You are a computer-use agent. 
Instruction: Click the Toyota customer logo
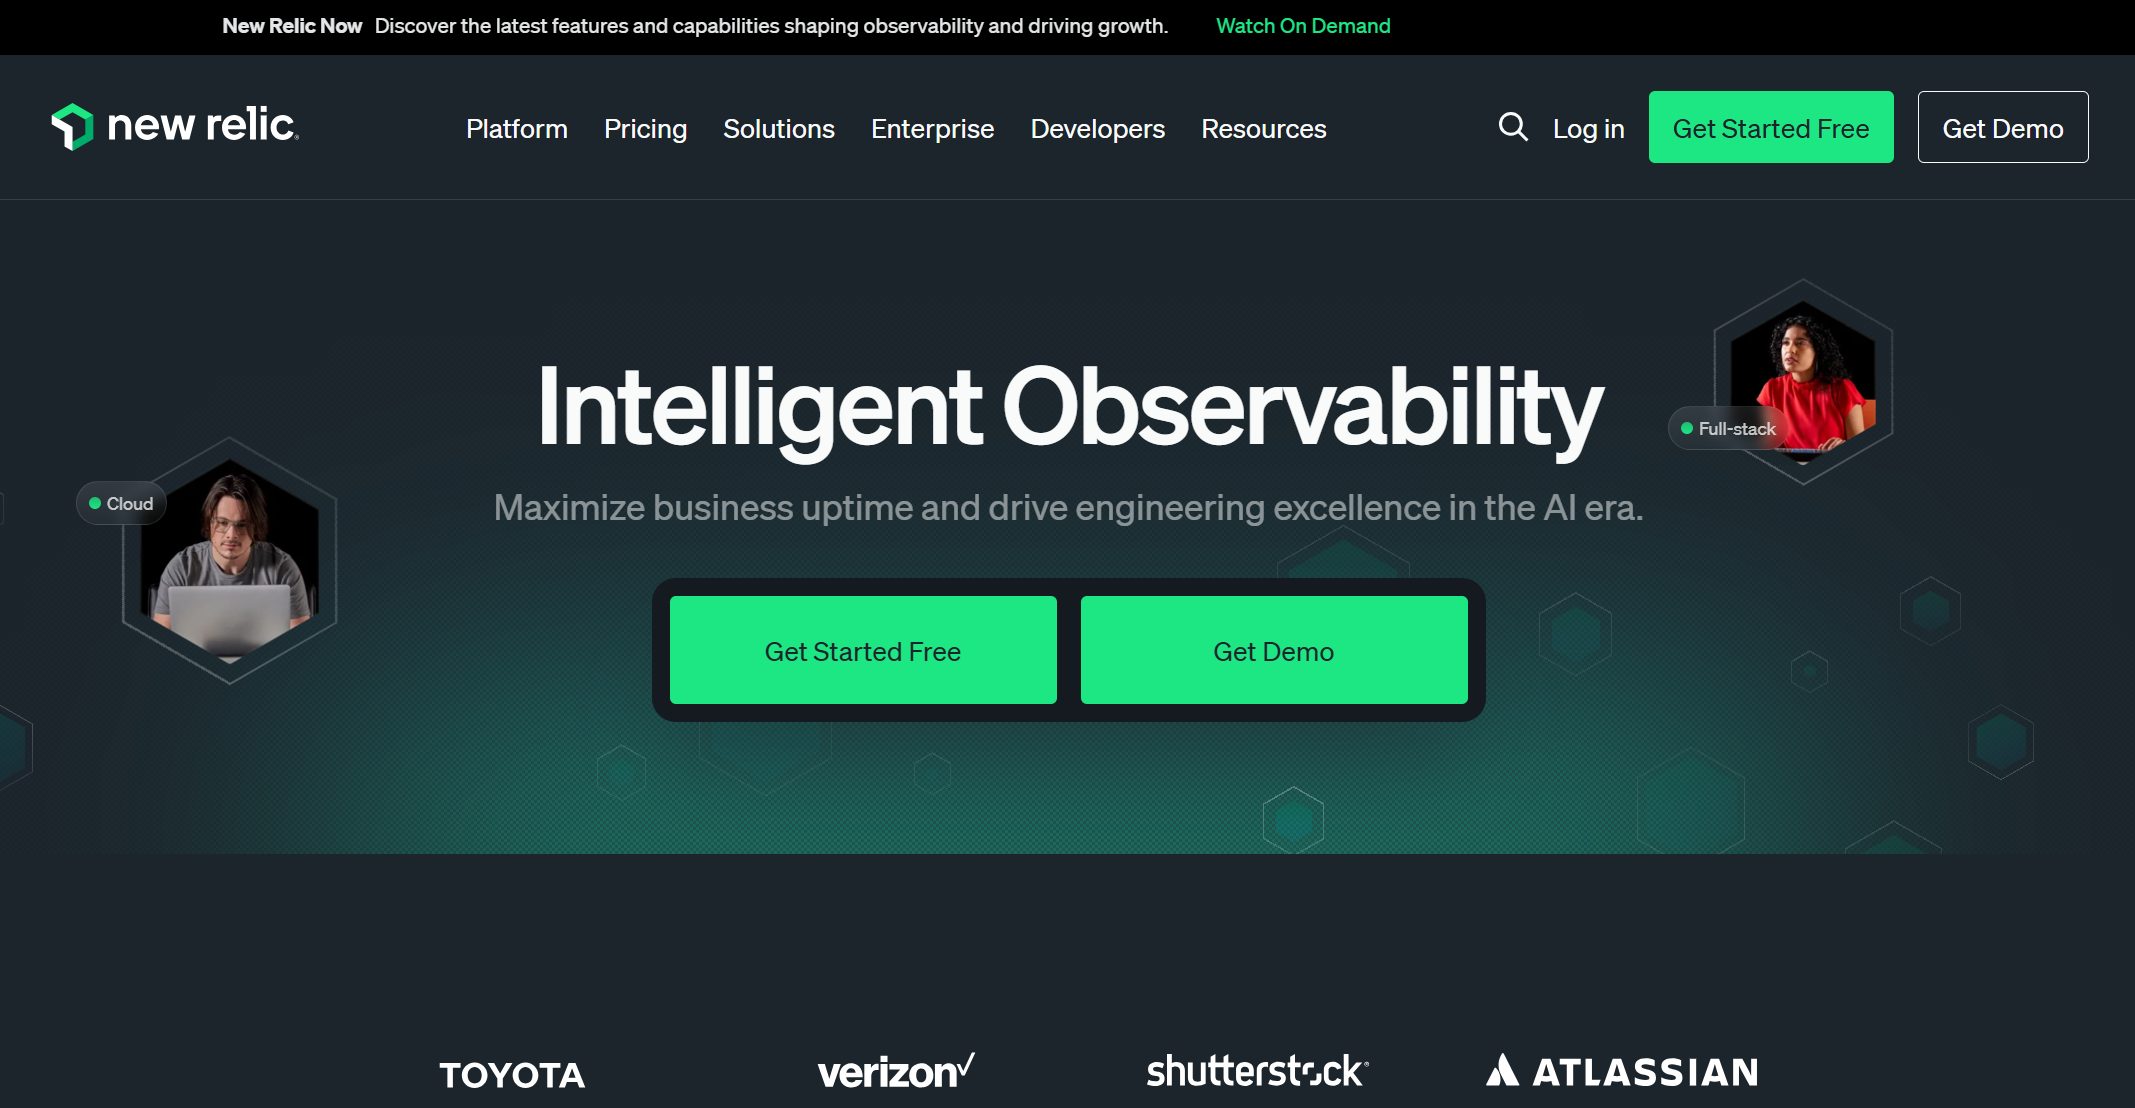(x=512, y=1075)
